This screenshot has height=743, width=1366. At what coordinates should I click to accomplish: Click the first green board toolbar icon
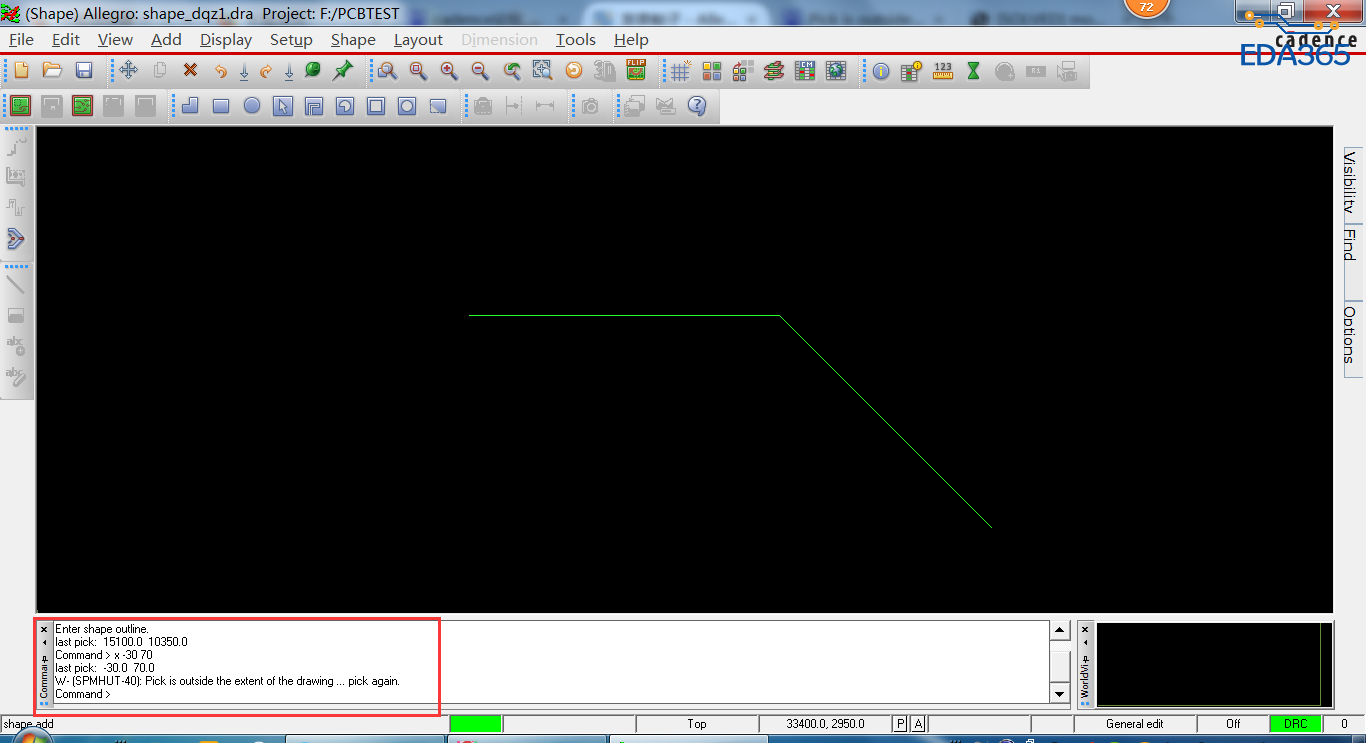(x=20, y=105)
